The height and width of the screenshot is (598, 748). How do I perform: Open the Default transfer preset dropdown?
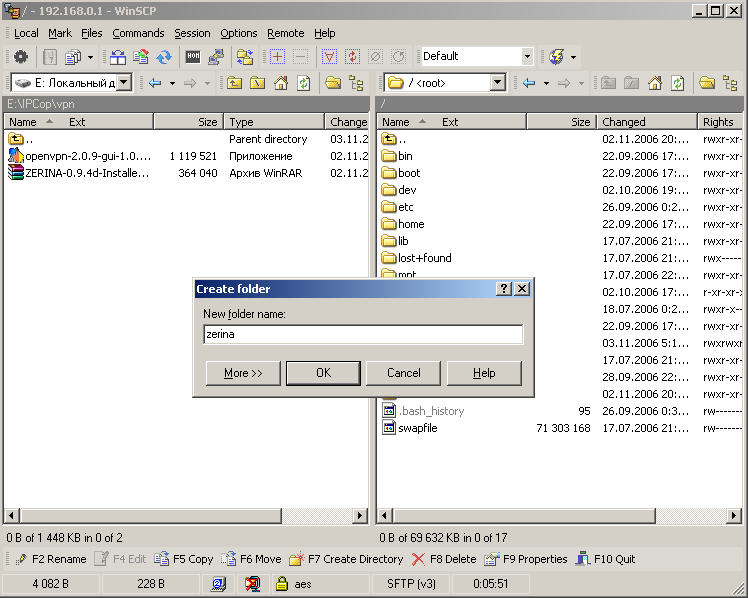tap(527, 56)
